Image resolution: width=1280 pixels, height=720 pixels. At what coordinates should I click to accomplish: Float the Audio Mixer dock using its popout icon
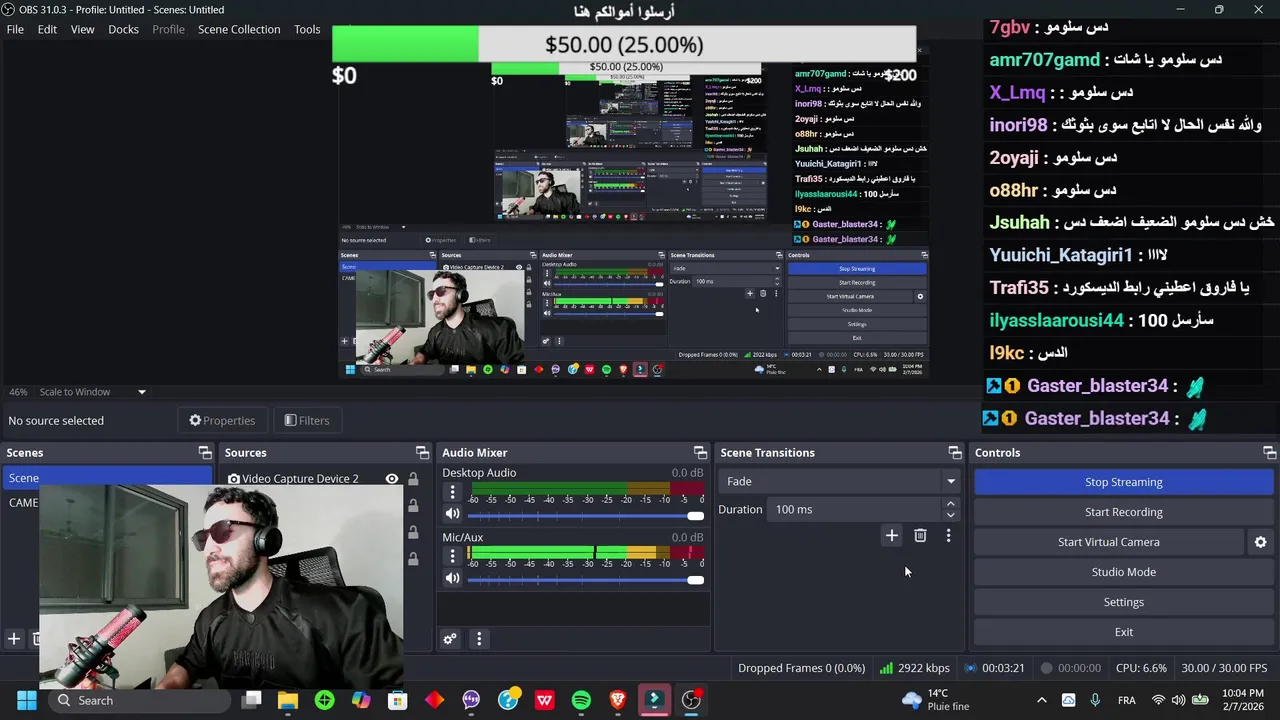(700, 453)
